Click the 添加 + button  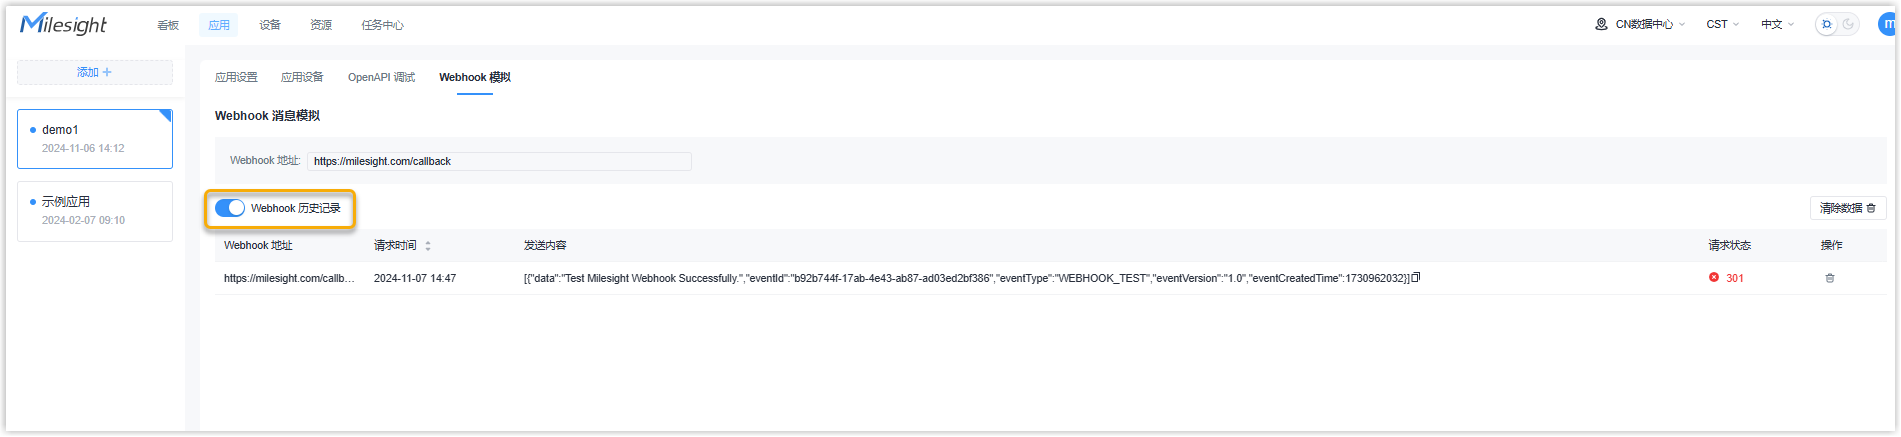[95, 72]
